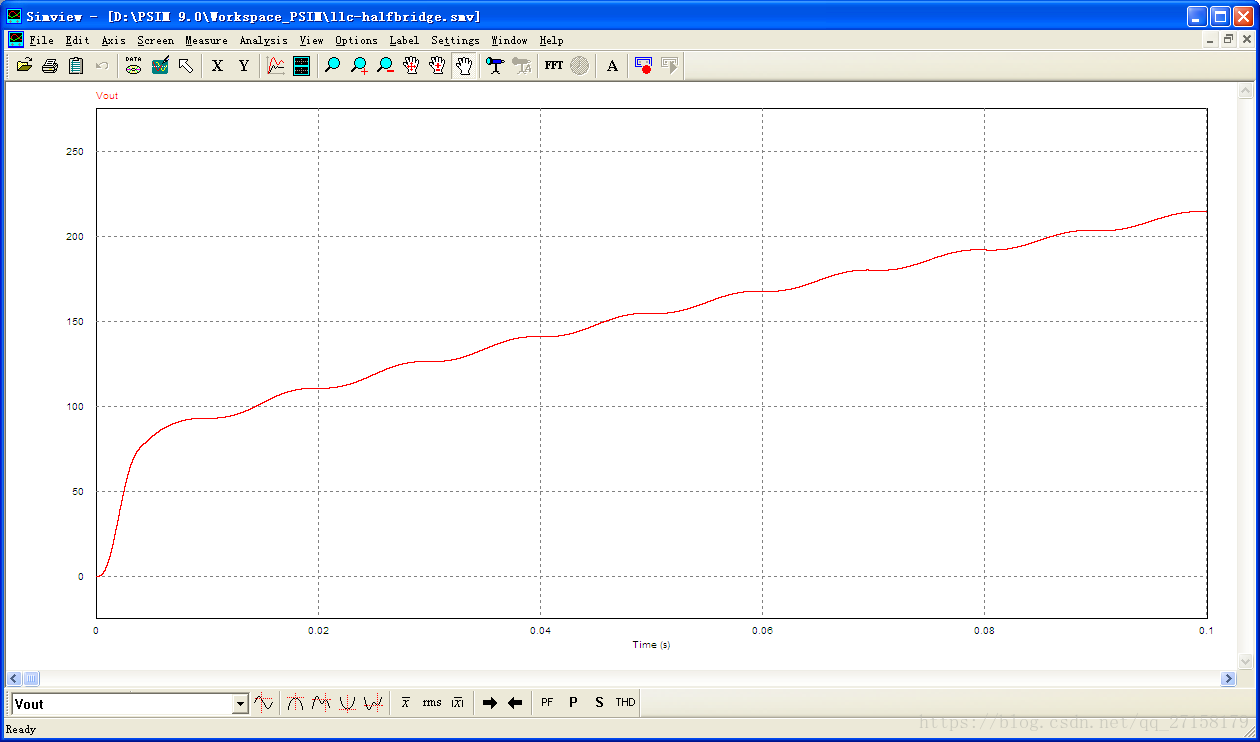Viewport: 1260px width, 742px height.
Task: Click the grayed-out undo arrow icon
Action: click(101, 66)
